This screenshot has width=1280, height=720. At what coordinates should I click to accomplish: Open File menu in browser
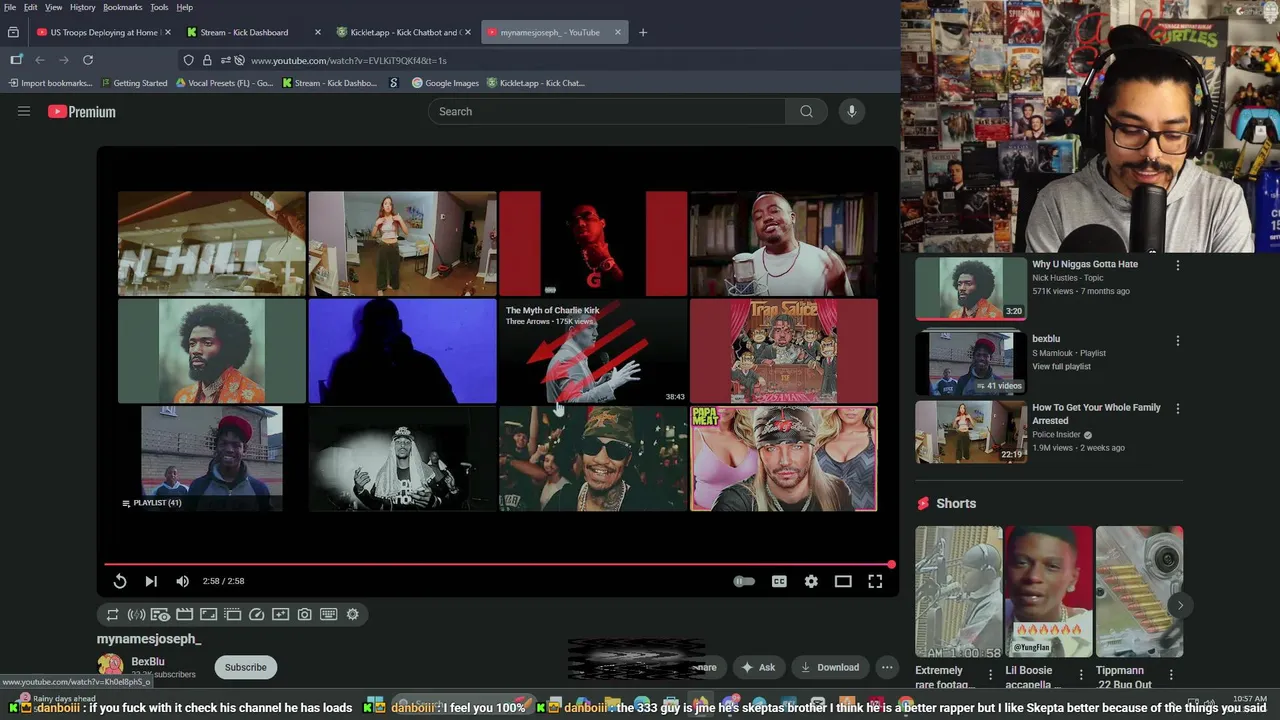click(10, 7)
